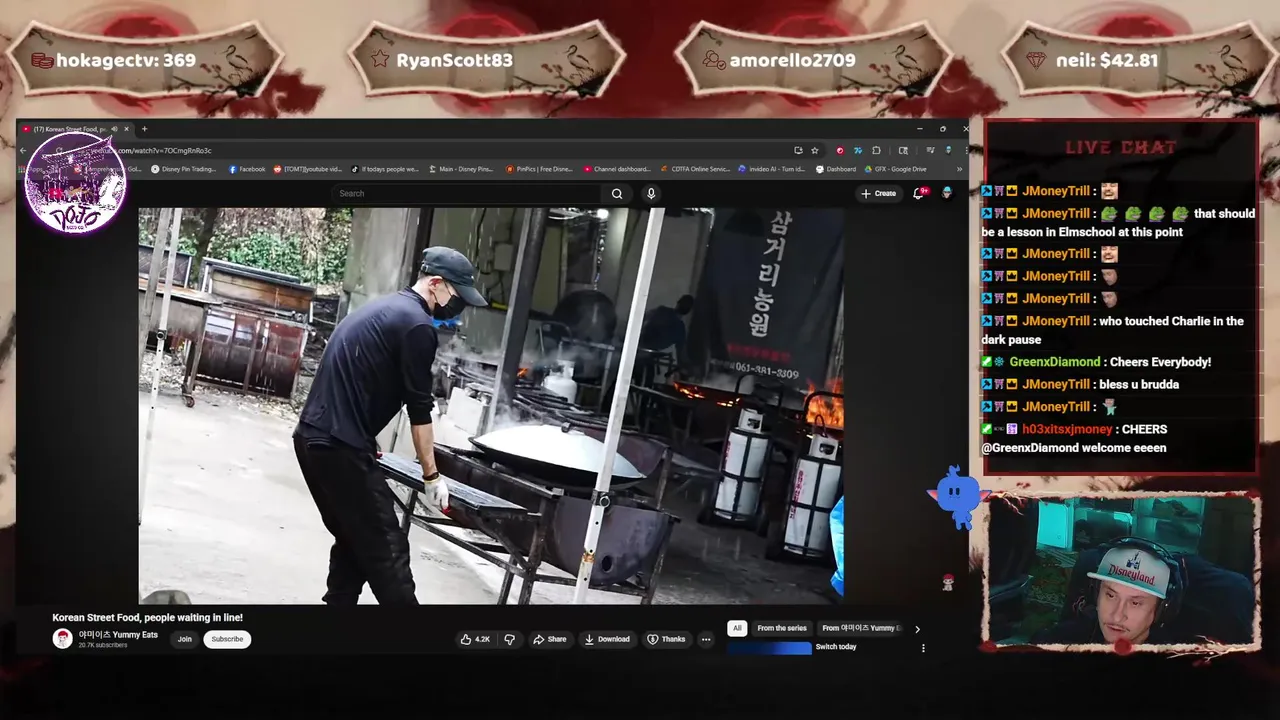Image resolution: width=1280 pixels, height=720 pixels.
Task: Open Invideo AI bookmark
Action: (771, 169)
